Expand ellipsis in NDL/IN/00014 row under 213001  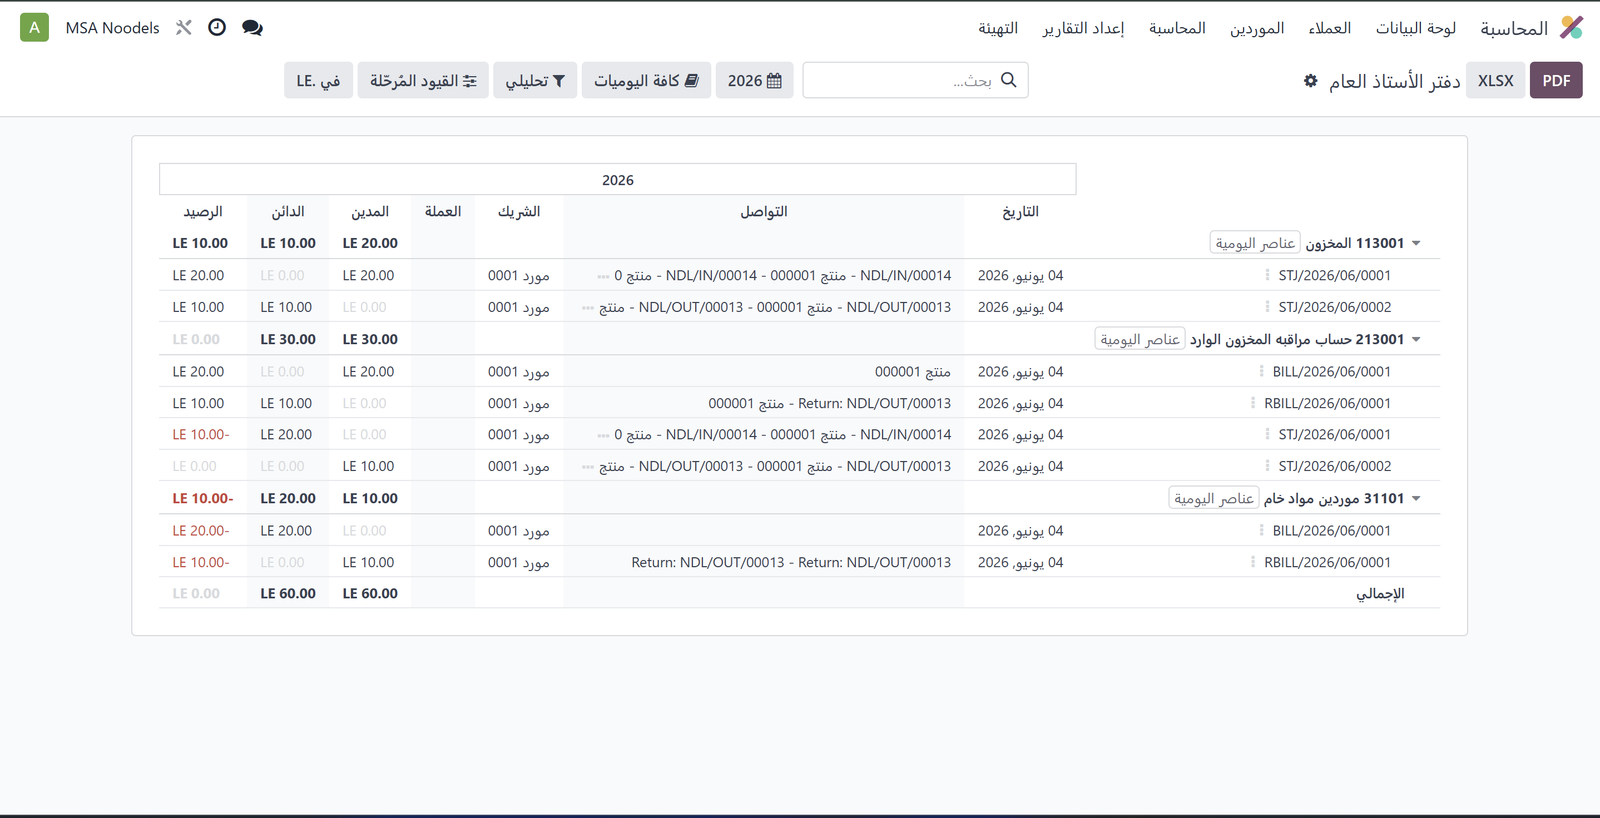pos(603,435)
